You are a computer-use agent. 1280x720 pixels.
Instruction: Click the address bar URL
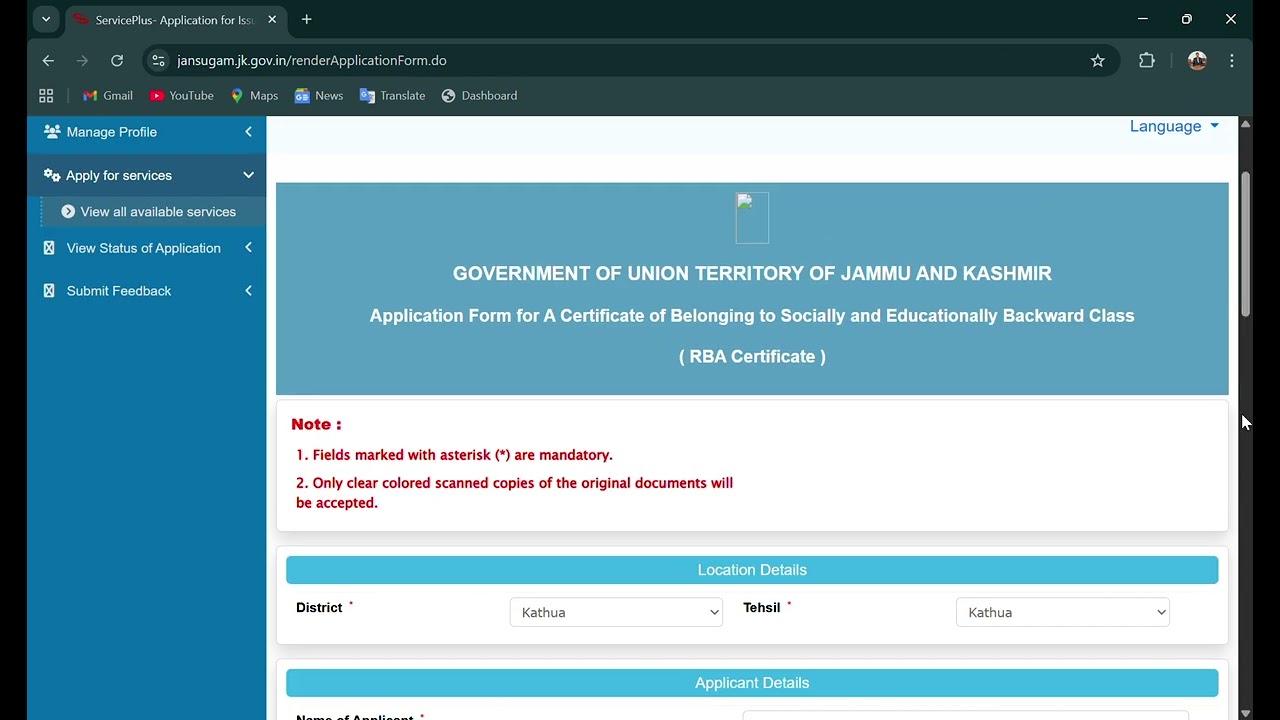coord(312,61)
